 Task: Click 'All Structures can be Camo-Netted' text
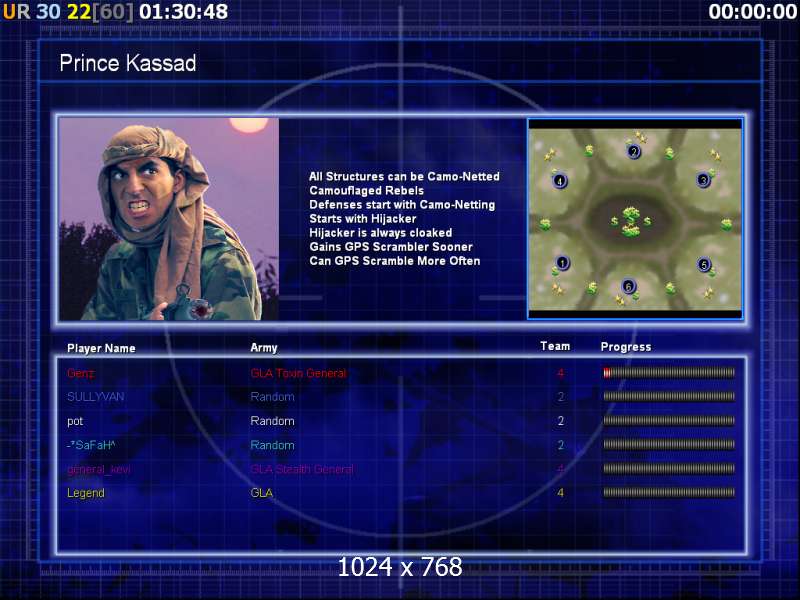coord(404,177)
